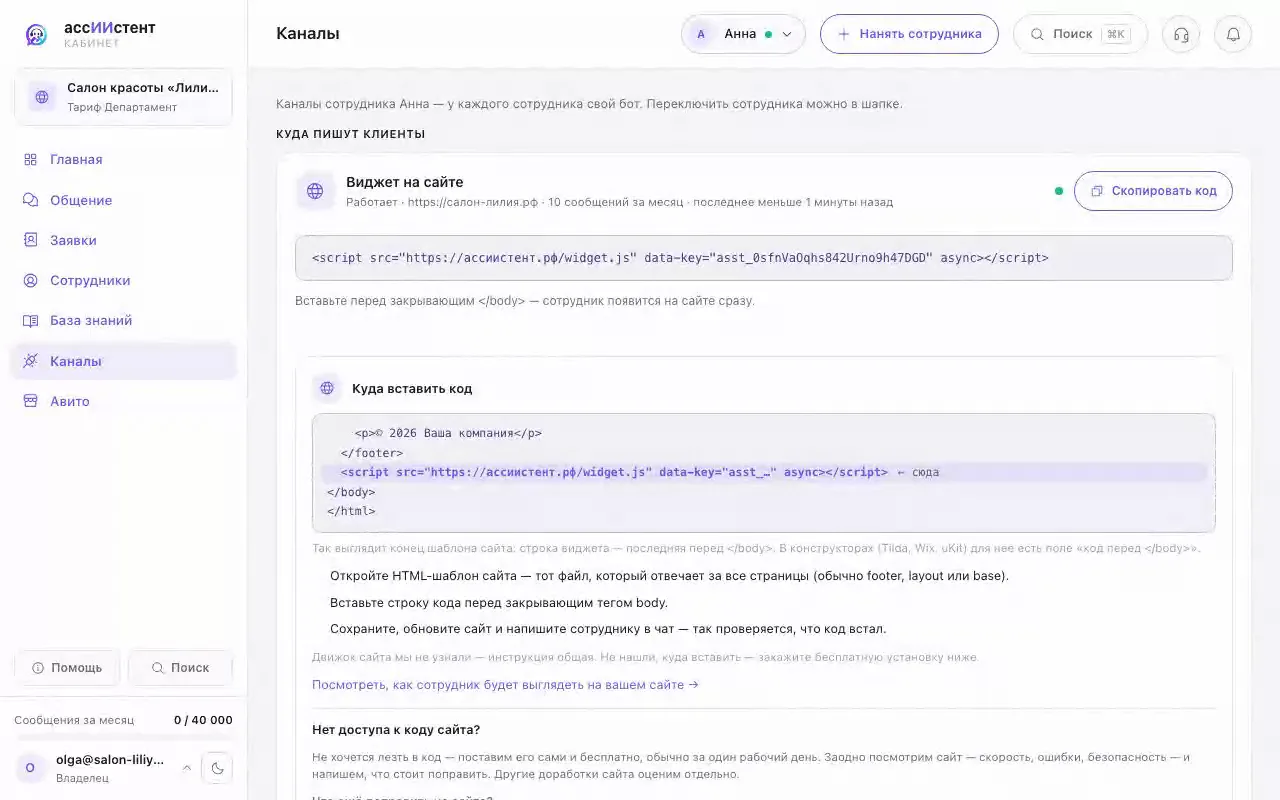The image size is (1280, 800).
Task: Open the Сотрудники page
Action: [x=124, y=281]
